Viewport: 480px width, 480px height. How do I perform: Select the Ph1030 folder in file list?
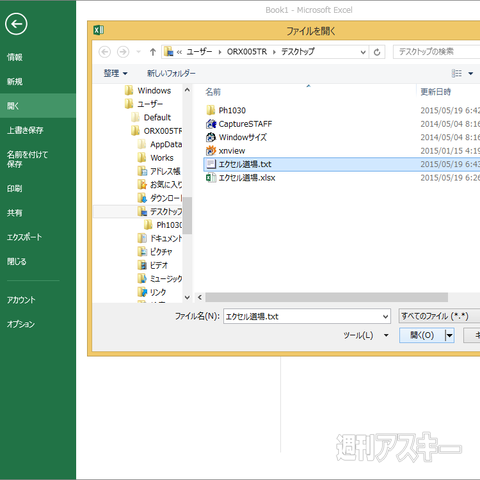click(226, 110)
